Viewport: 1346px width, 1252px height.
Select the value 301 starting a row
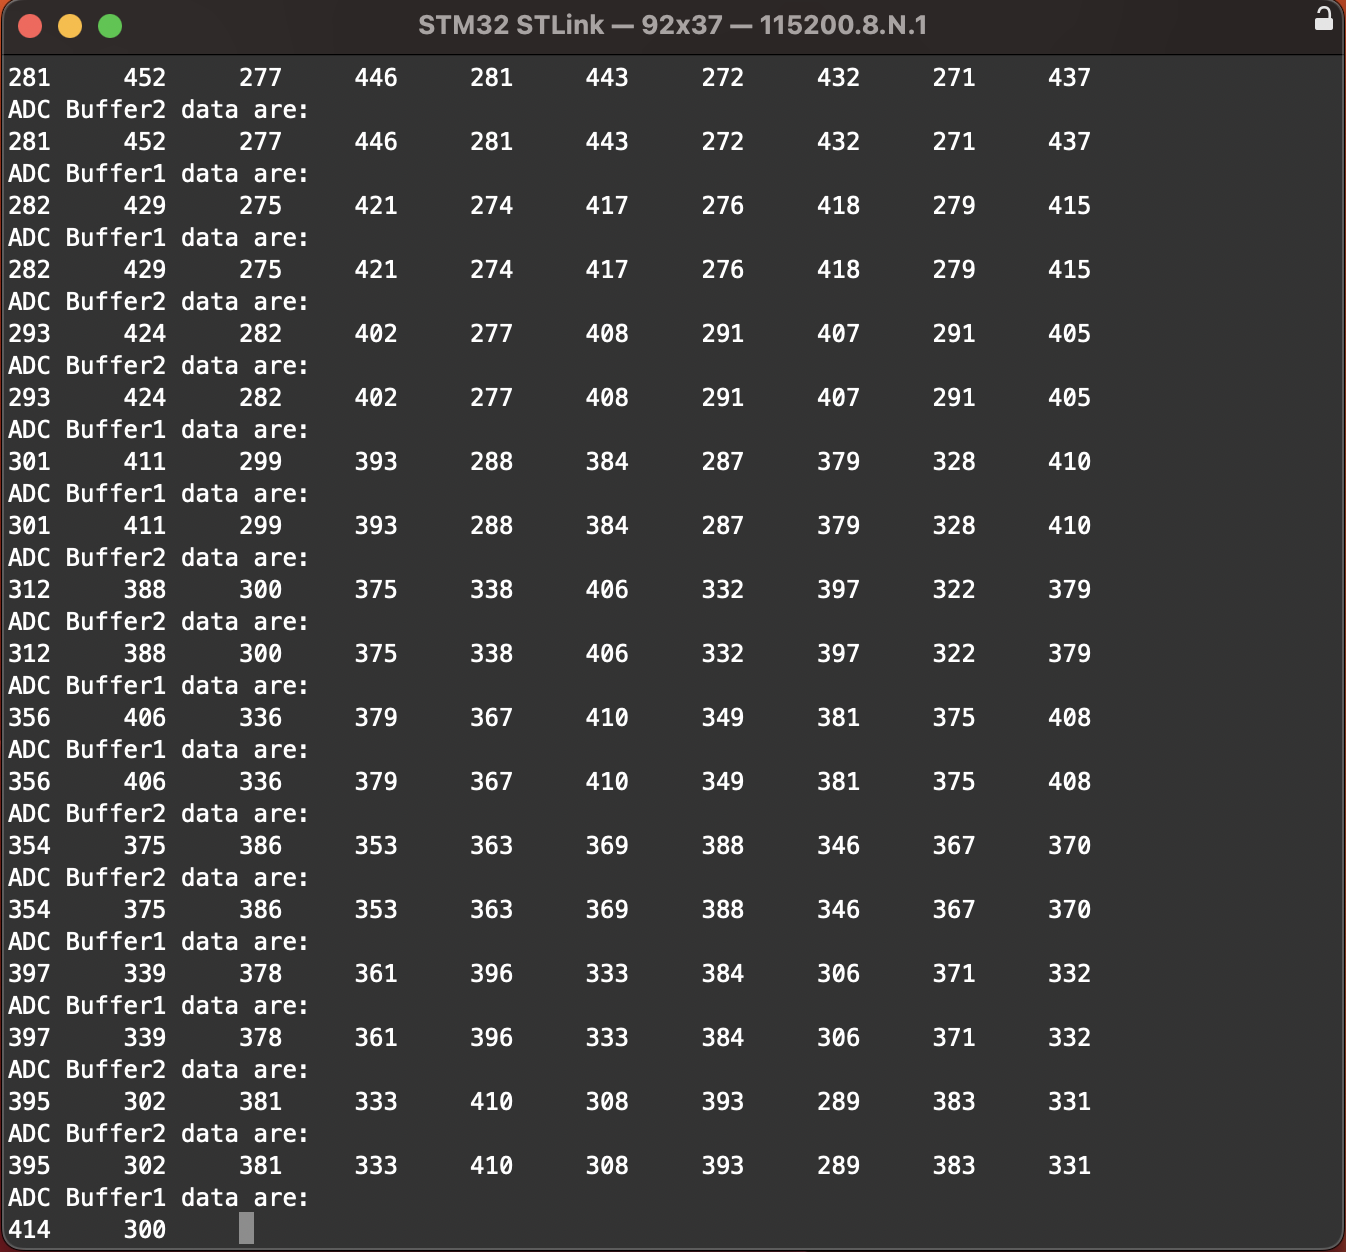coord(28,462)
